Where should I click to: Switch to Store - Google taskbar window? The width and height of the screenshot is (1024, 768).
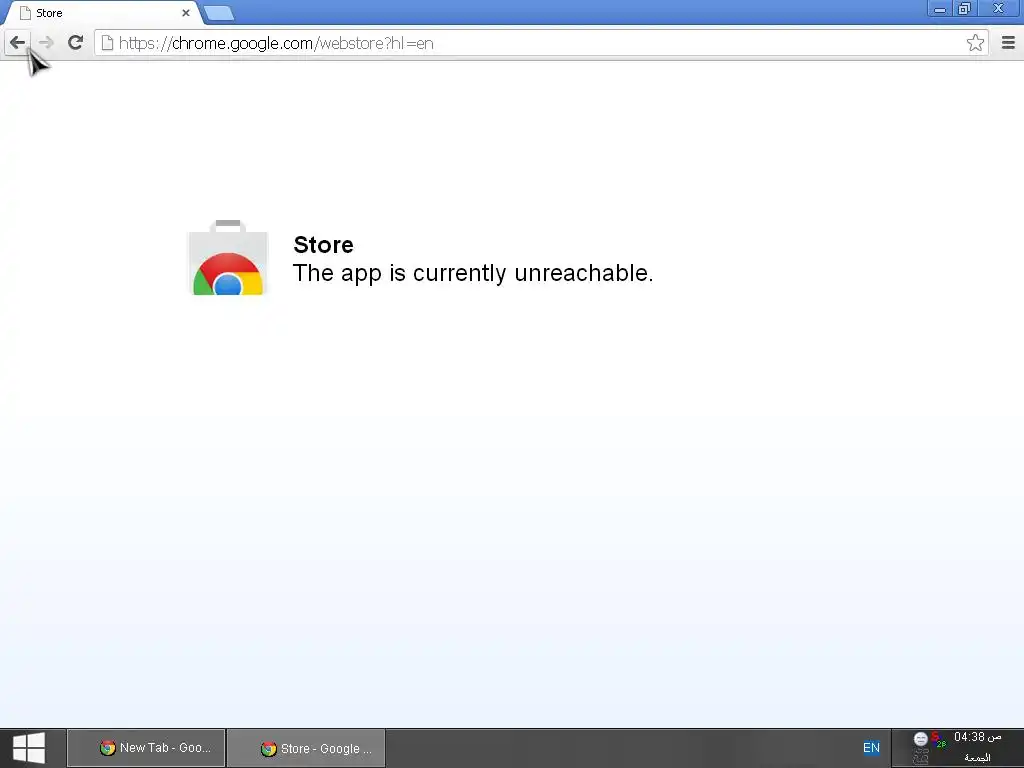point(306,748)
